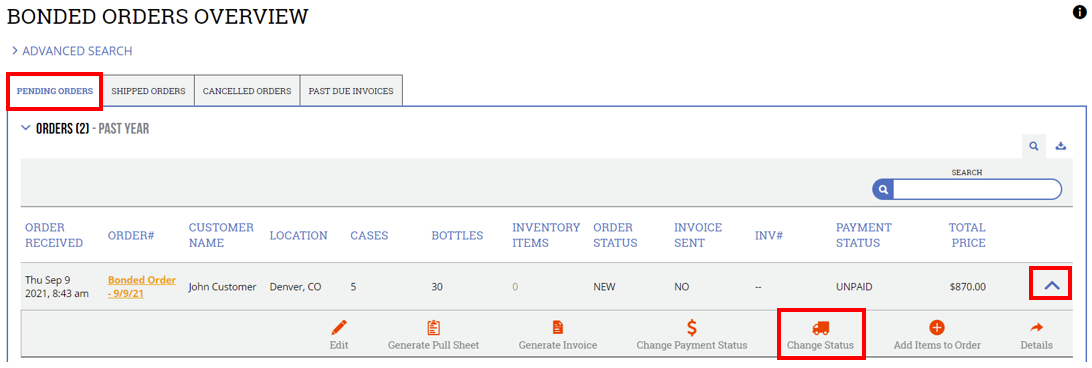Open order Details arrow icon

tap(1036, 328)
